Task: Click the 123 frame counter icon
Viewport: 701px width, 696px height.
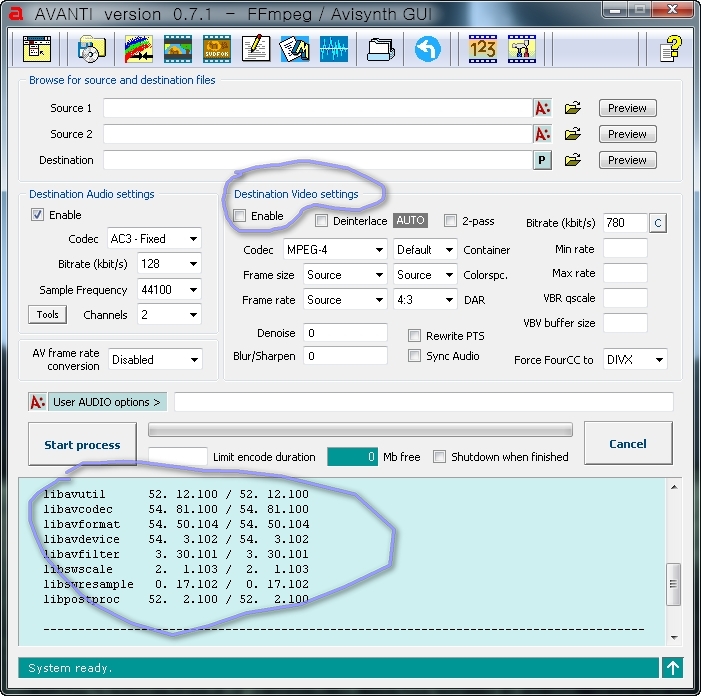Action: [x=482, y=49]
